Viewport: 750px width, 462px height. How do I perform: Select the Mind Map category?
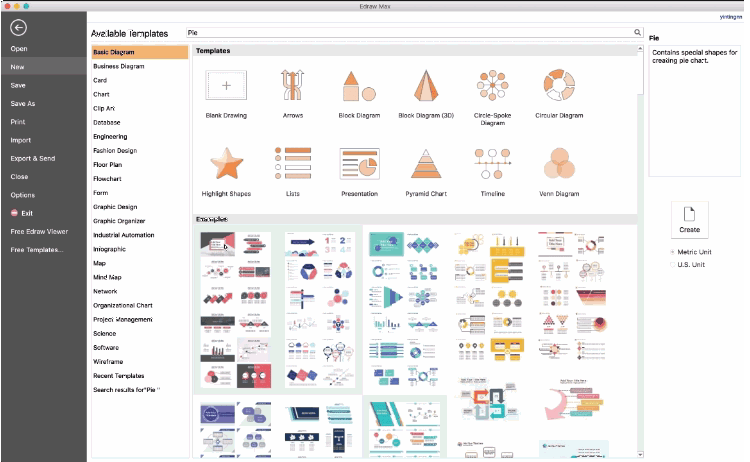(x=107, y=277)
